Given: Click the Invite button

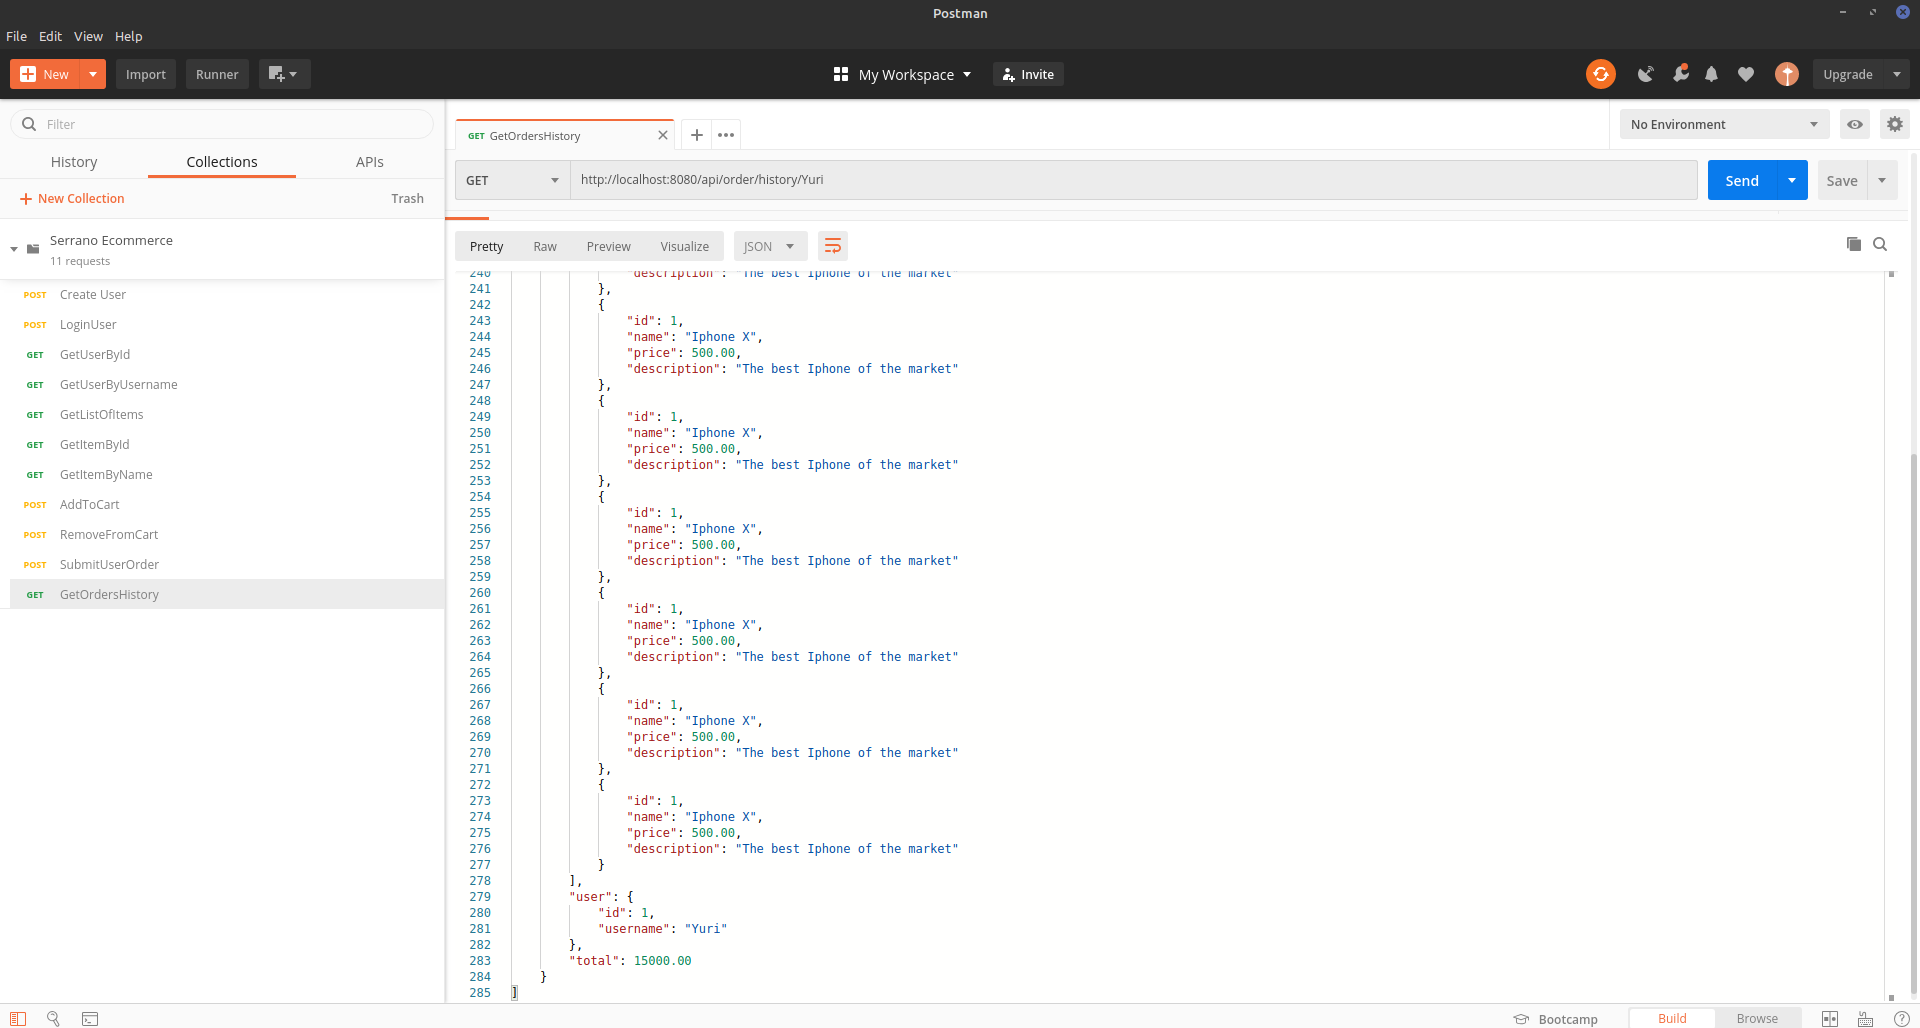Looking at the screenshot, I should coord(1028,74).
